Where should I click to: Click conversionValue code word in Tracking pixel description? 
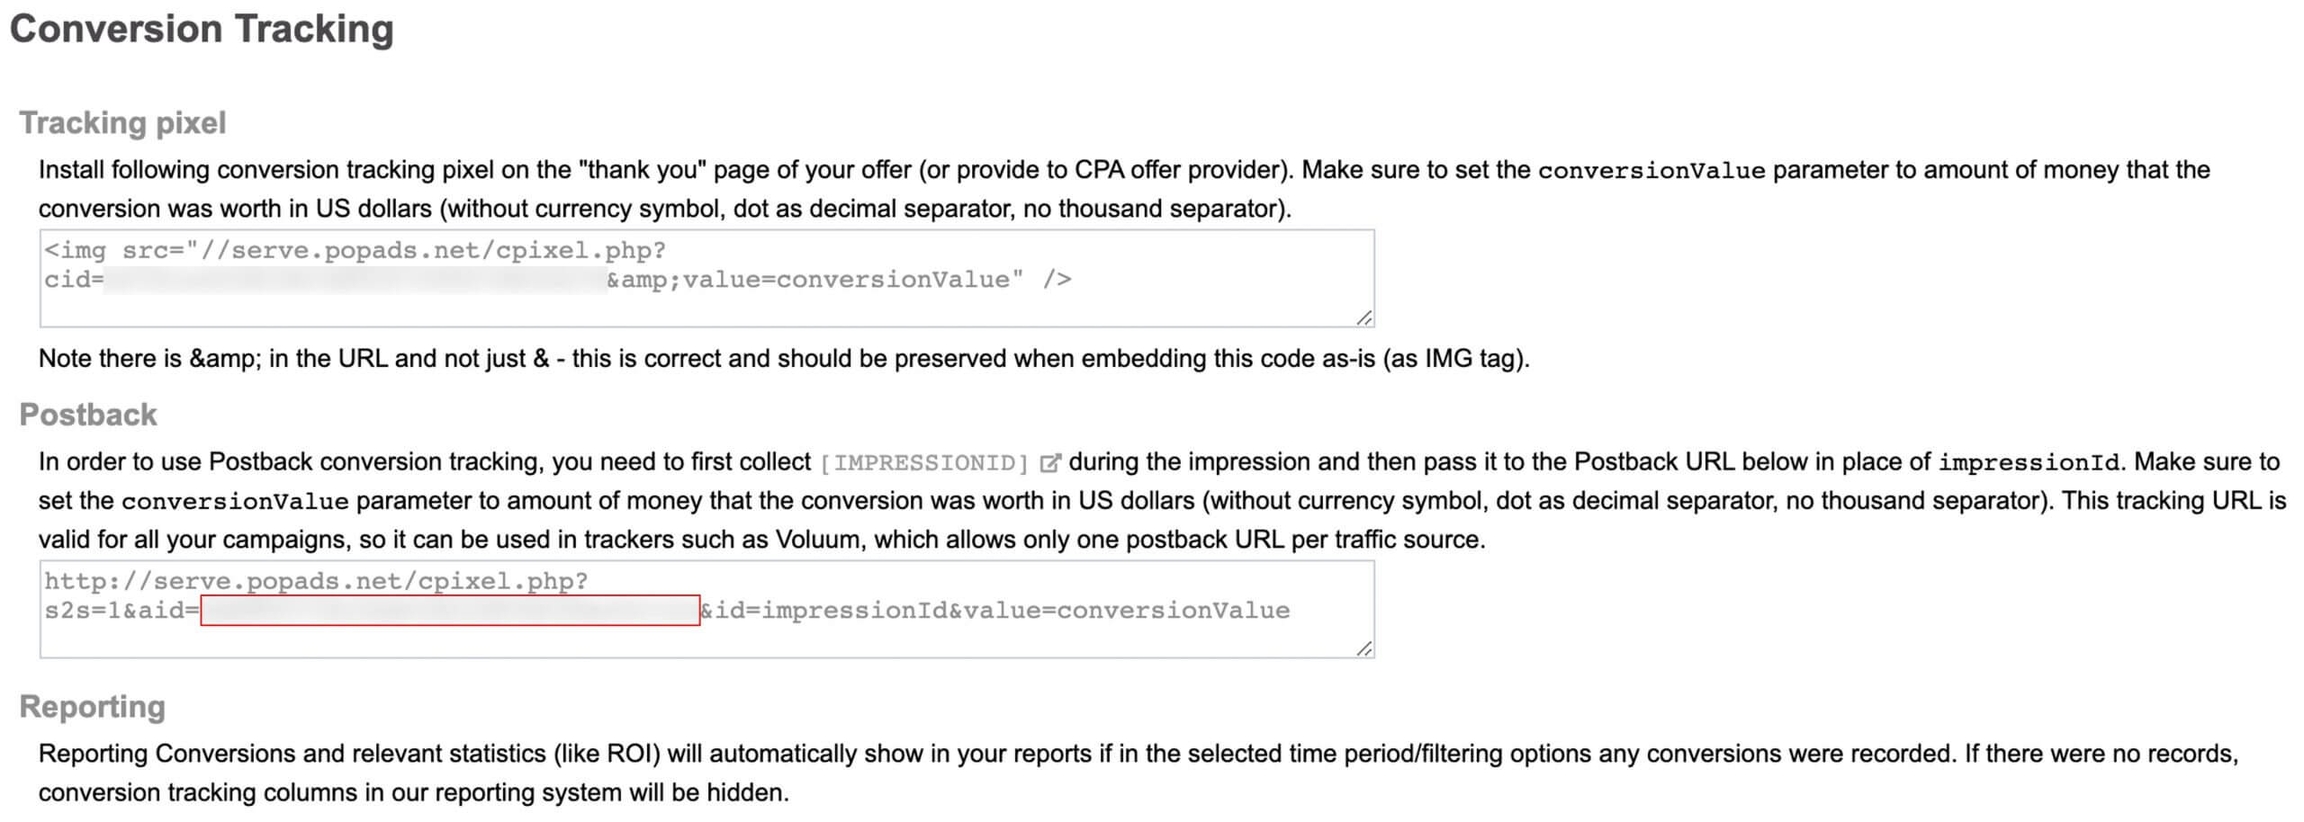[1651, 171]
